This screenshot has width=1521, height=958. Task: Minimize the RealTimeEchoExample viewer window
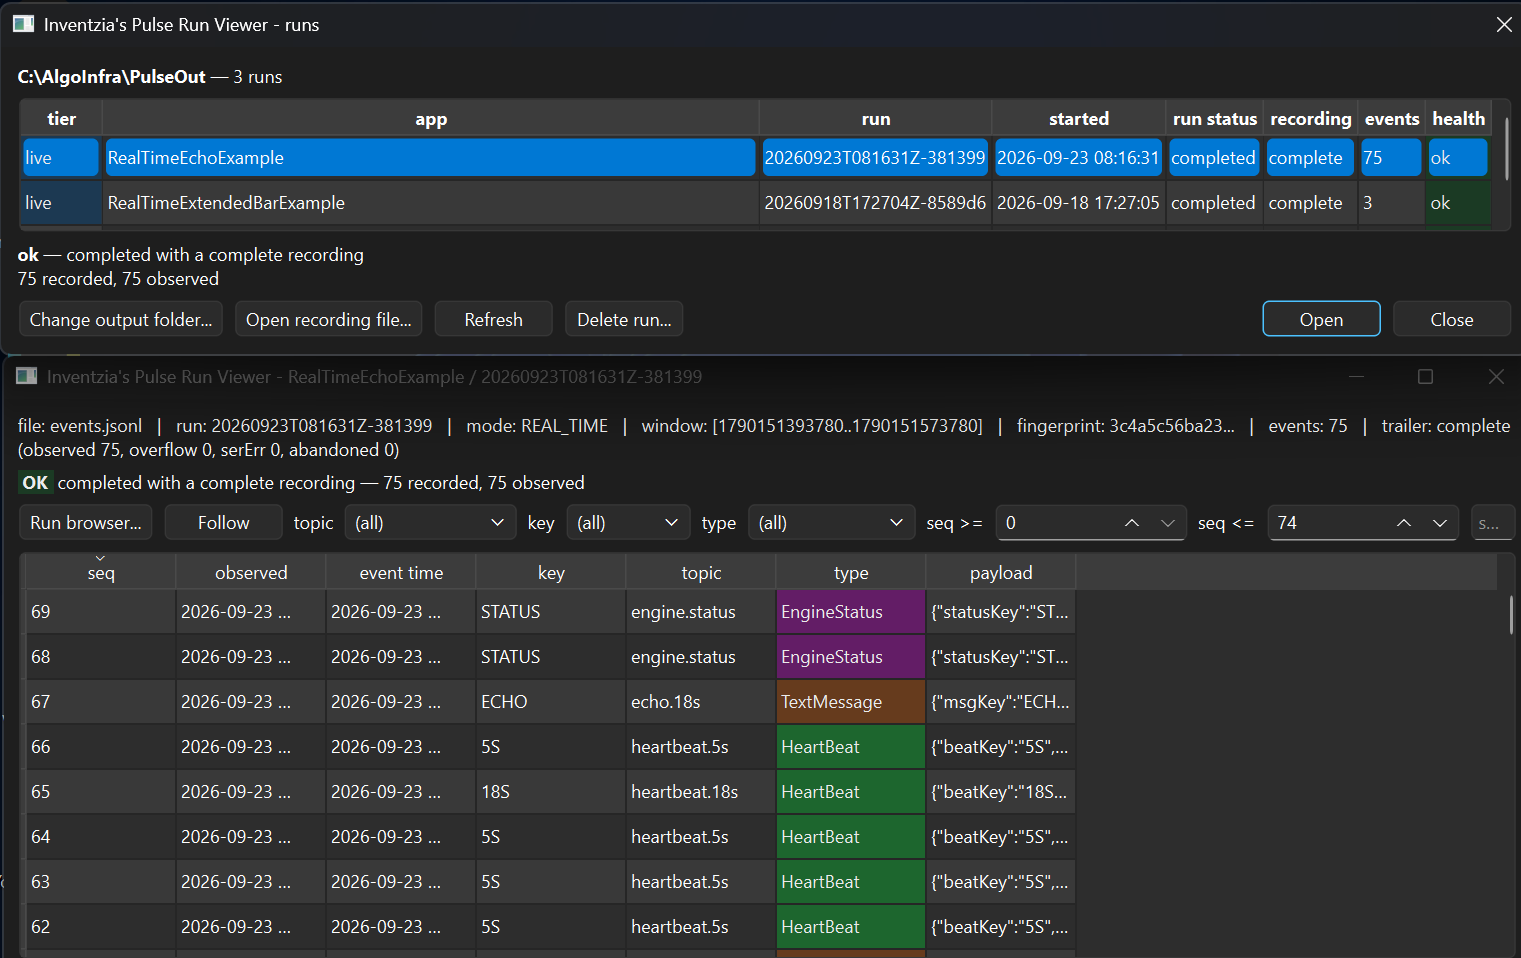(1356, 376)
